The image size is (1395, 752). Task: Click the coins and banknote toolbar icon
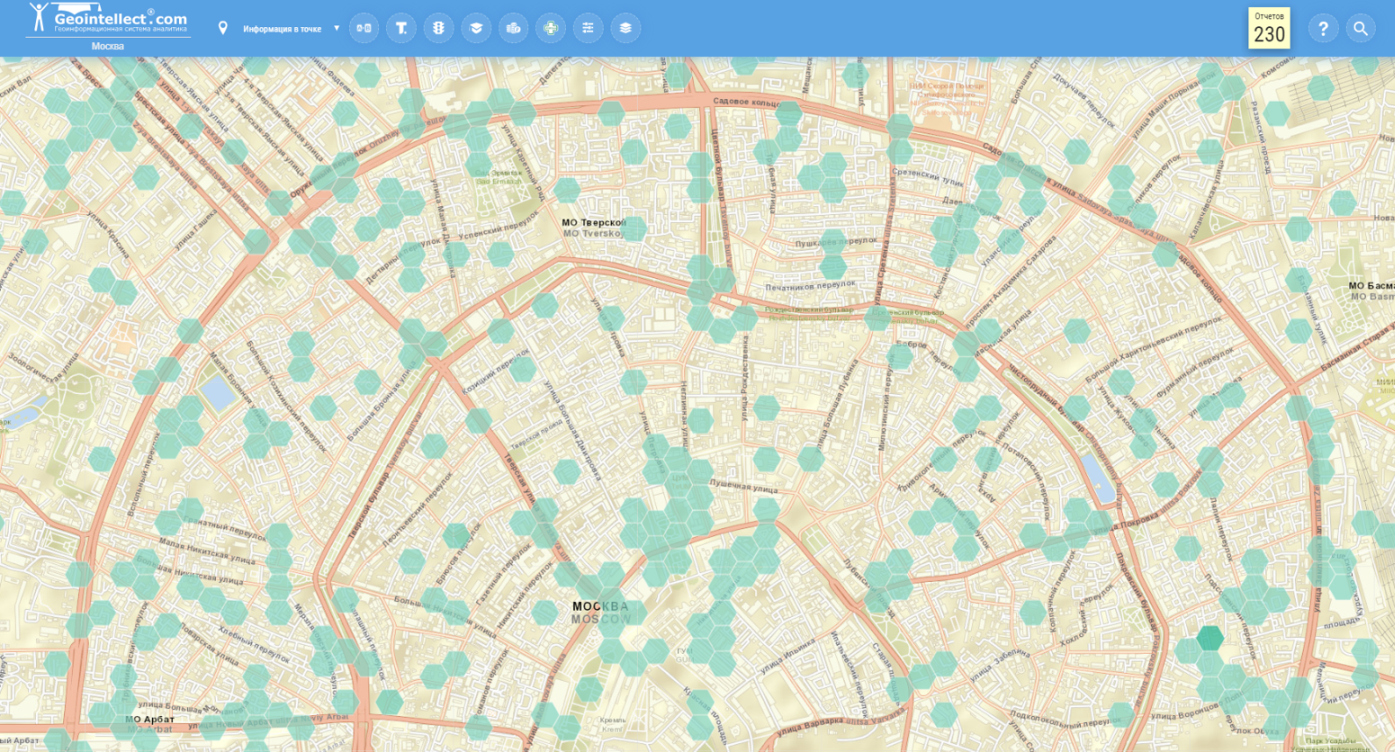pyautogui.click(x=513, y=28)
